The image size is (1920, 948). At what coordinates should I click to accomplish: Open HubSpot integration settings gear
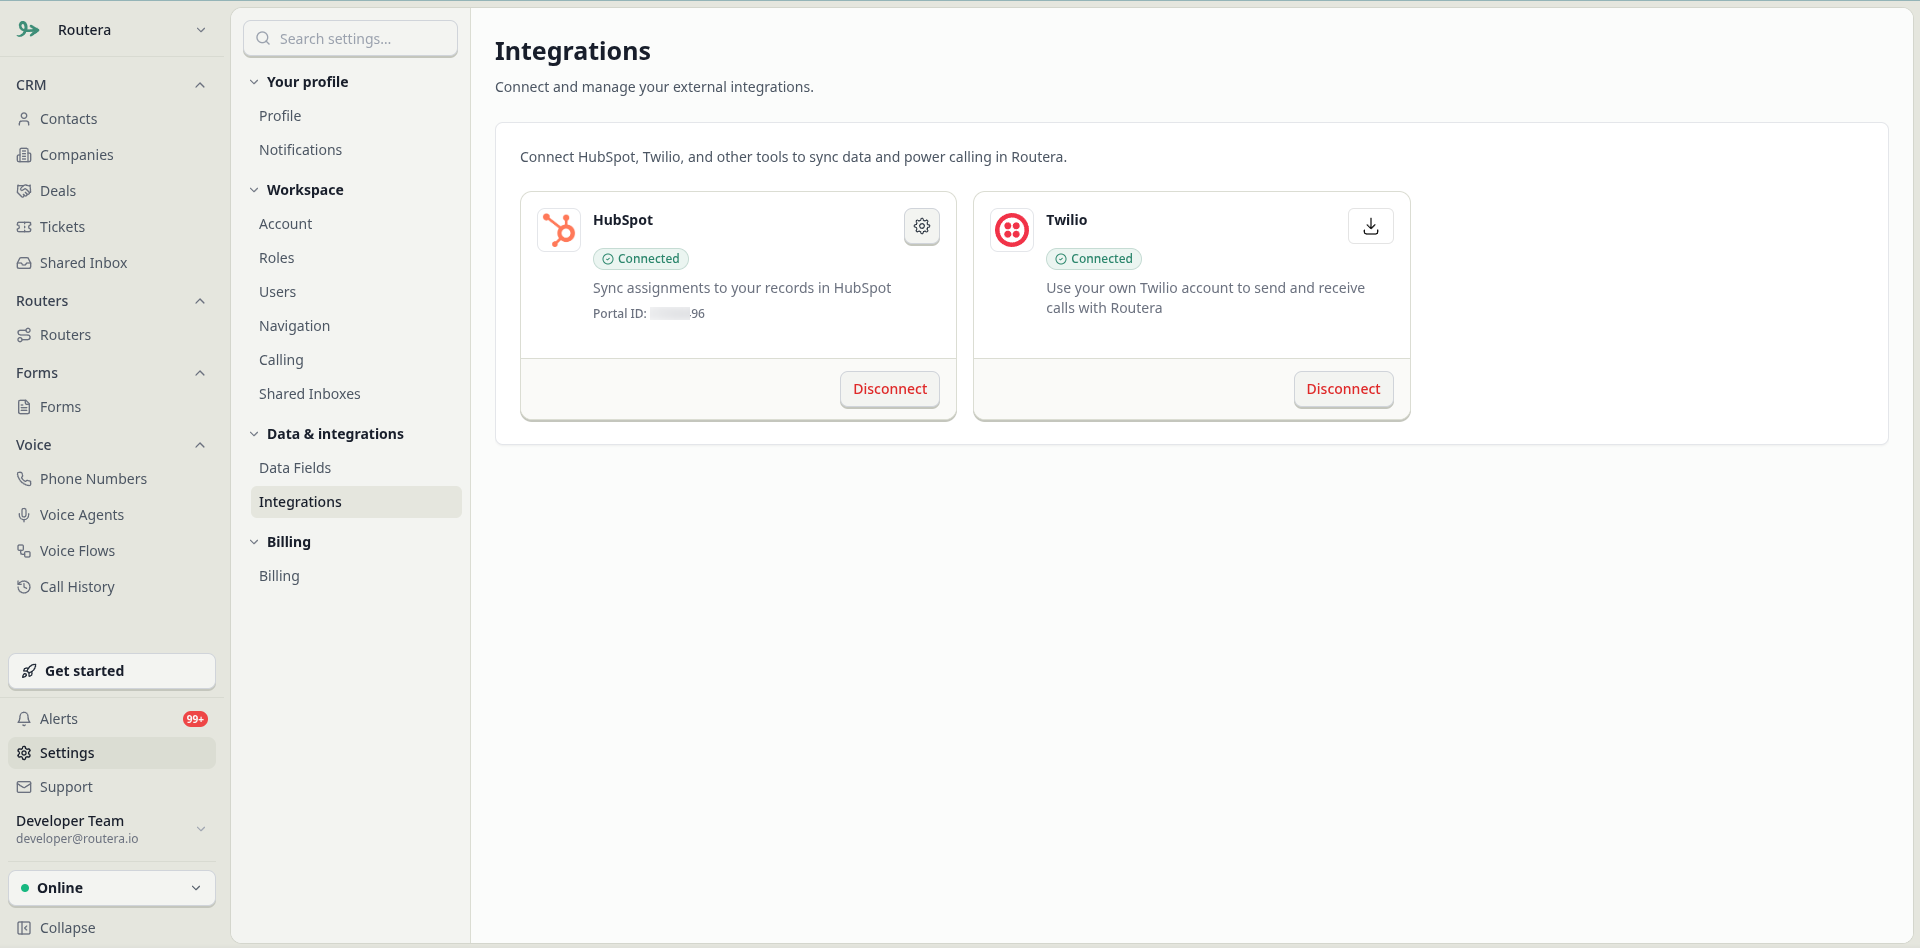(922, 226)
